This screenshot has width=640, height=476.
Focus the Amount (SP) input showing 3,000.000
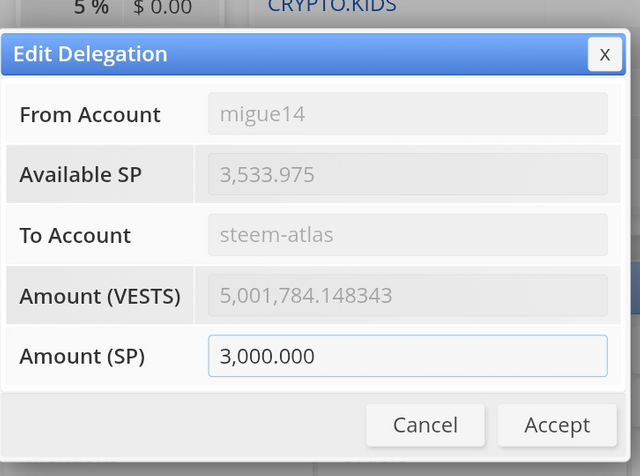pos(408,356)
